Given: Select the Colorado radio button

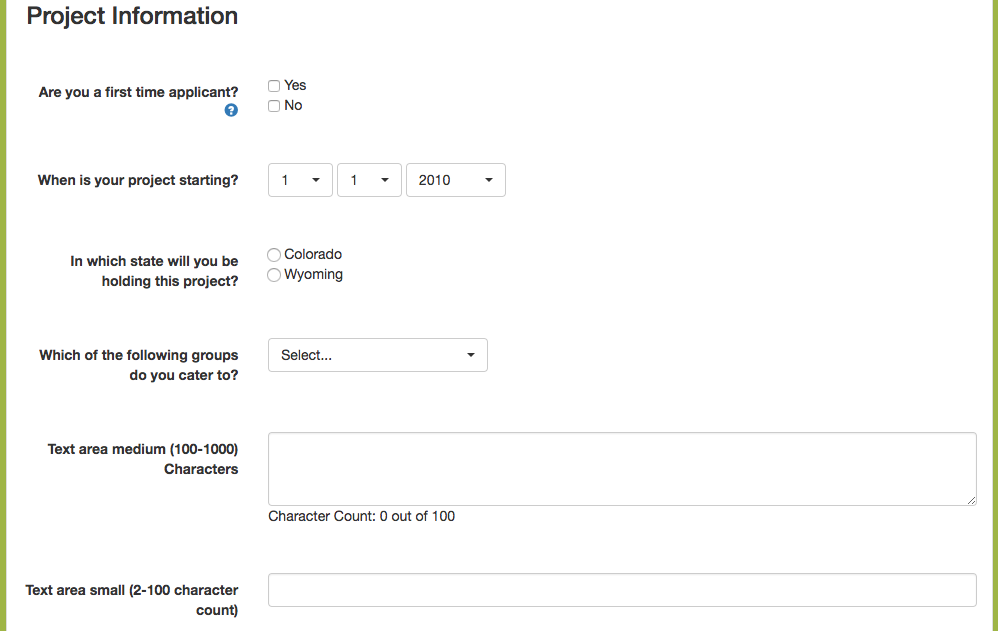Looking at the screenshot, I should 274,255.
